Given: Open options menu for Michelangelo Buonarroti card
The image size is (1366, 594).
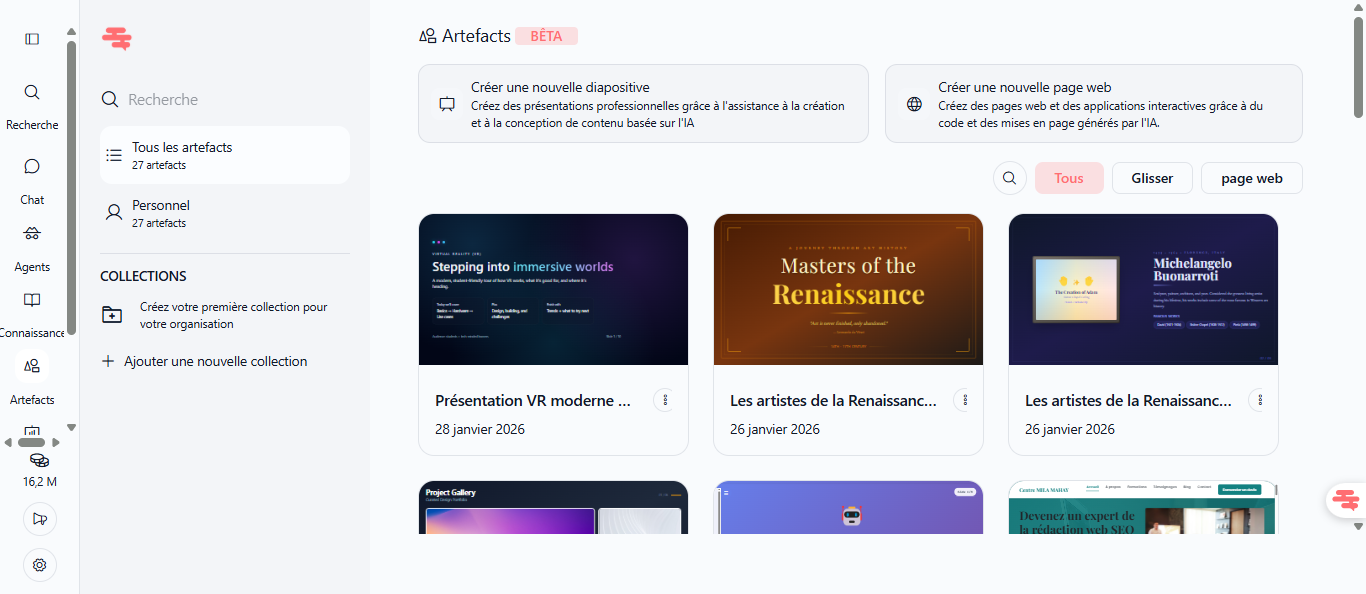Looking at the screenshot, I should pos(1260,400).
